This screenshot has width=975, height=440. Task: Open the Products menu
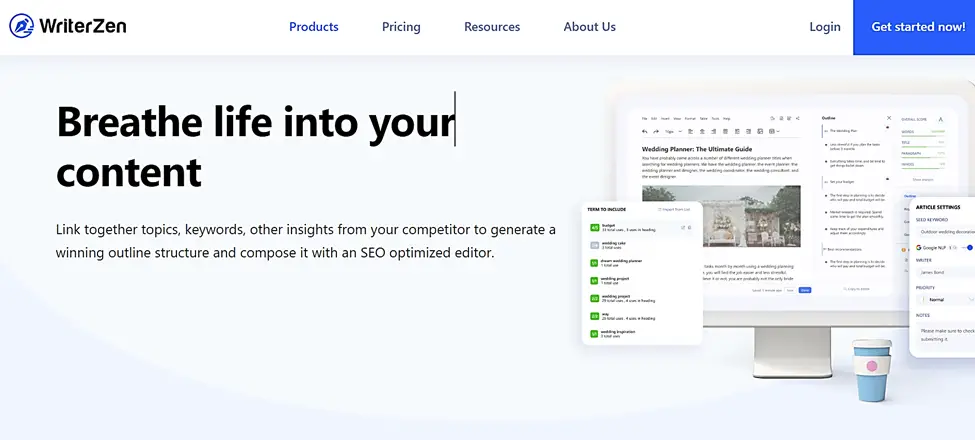tap(314, 27)
